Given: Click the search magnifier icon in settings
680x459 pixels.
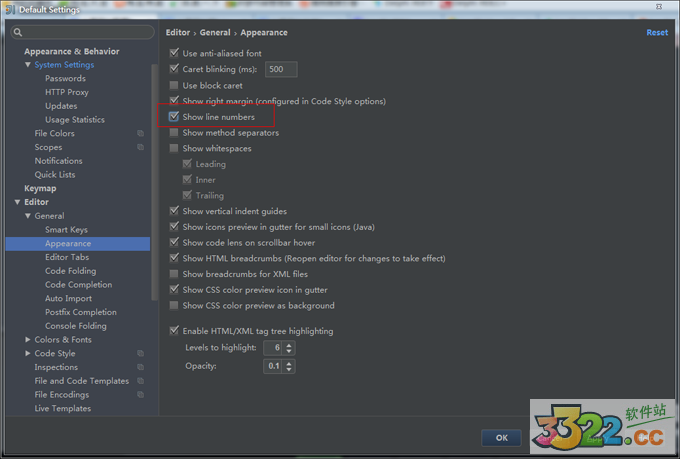Looking at the screenshot, I should [x=18, y=32].
